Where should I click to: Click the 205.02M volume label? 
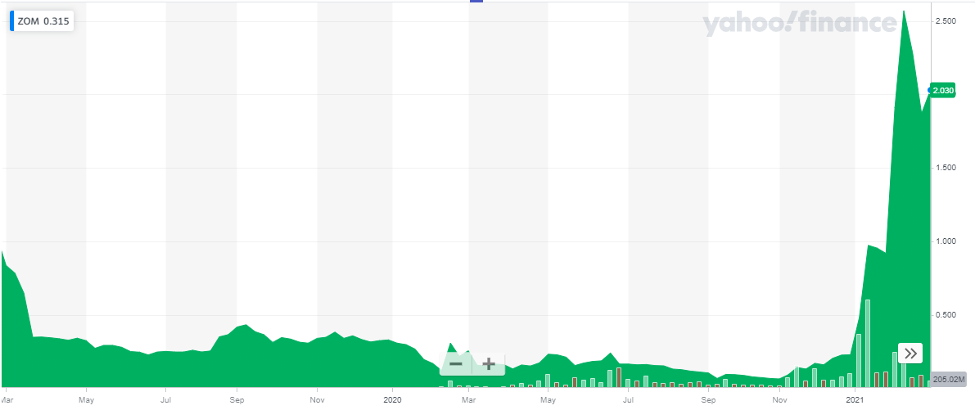pos(946,380)
